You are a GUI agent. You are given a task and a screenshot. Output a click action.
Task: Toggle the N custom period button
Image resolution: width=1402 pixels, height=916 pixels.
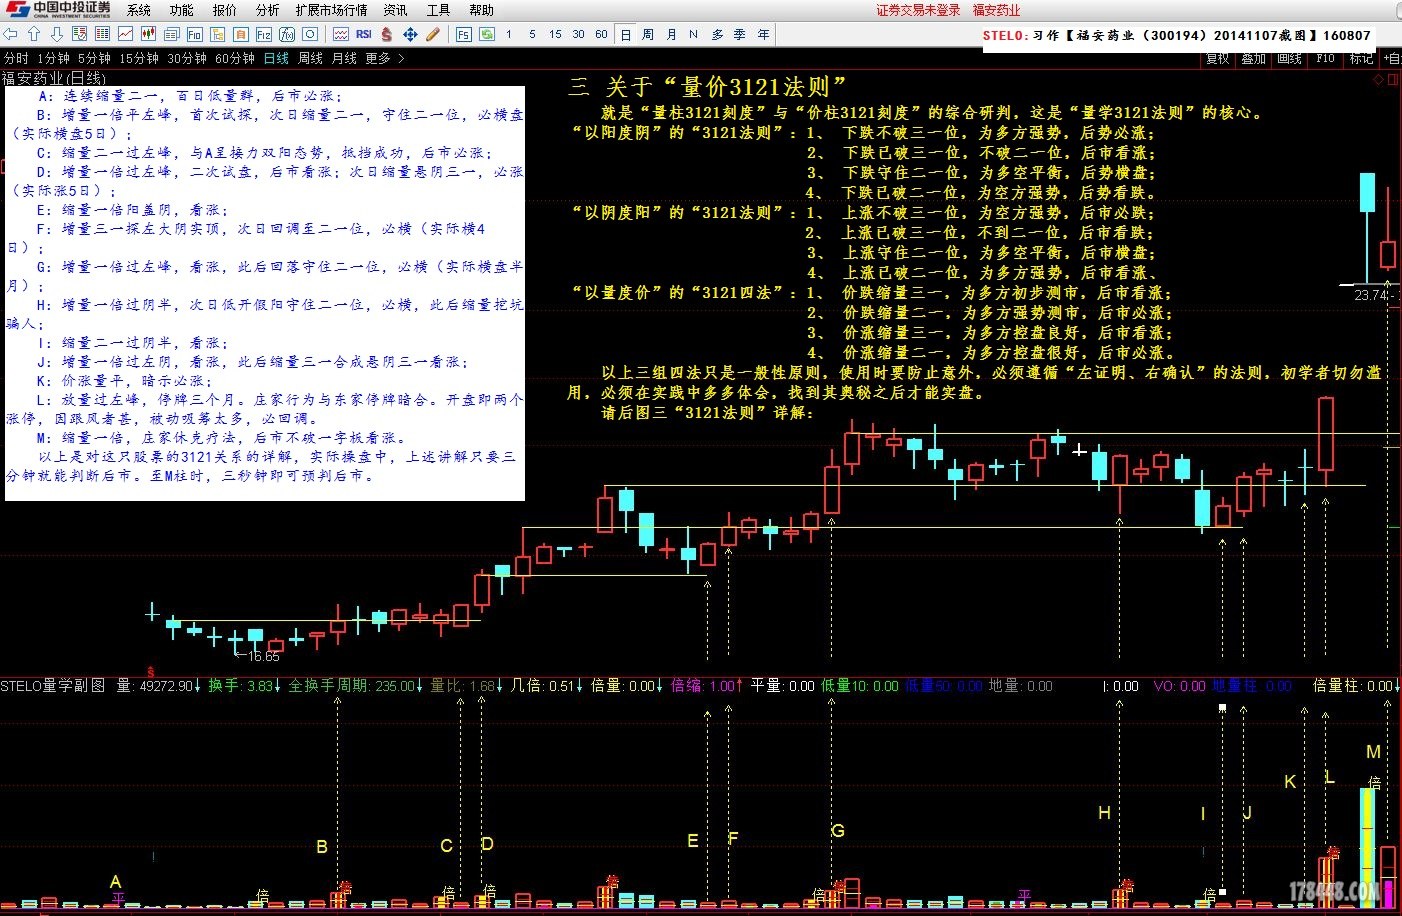693,34
